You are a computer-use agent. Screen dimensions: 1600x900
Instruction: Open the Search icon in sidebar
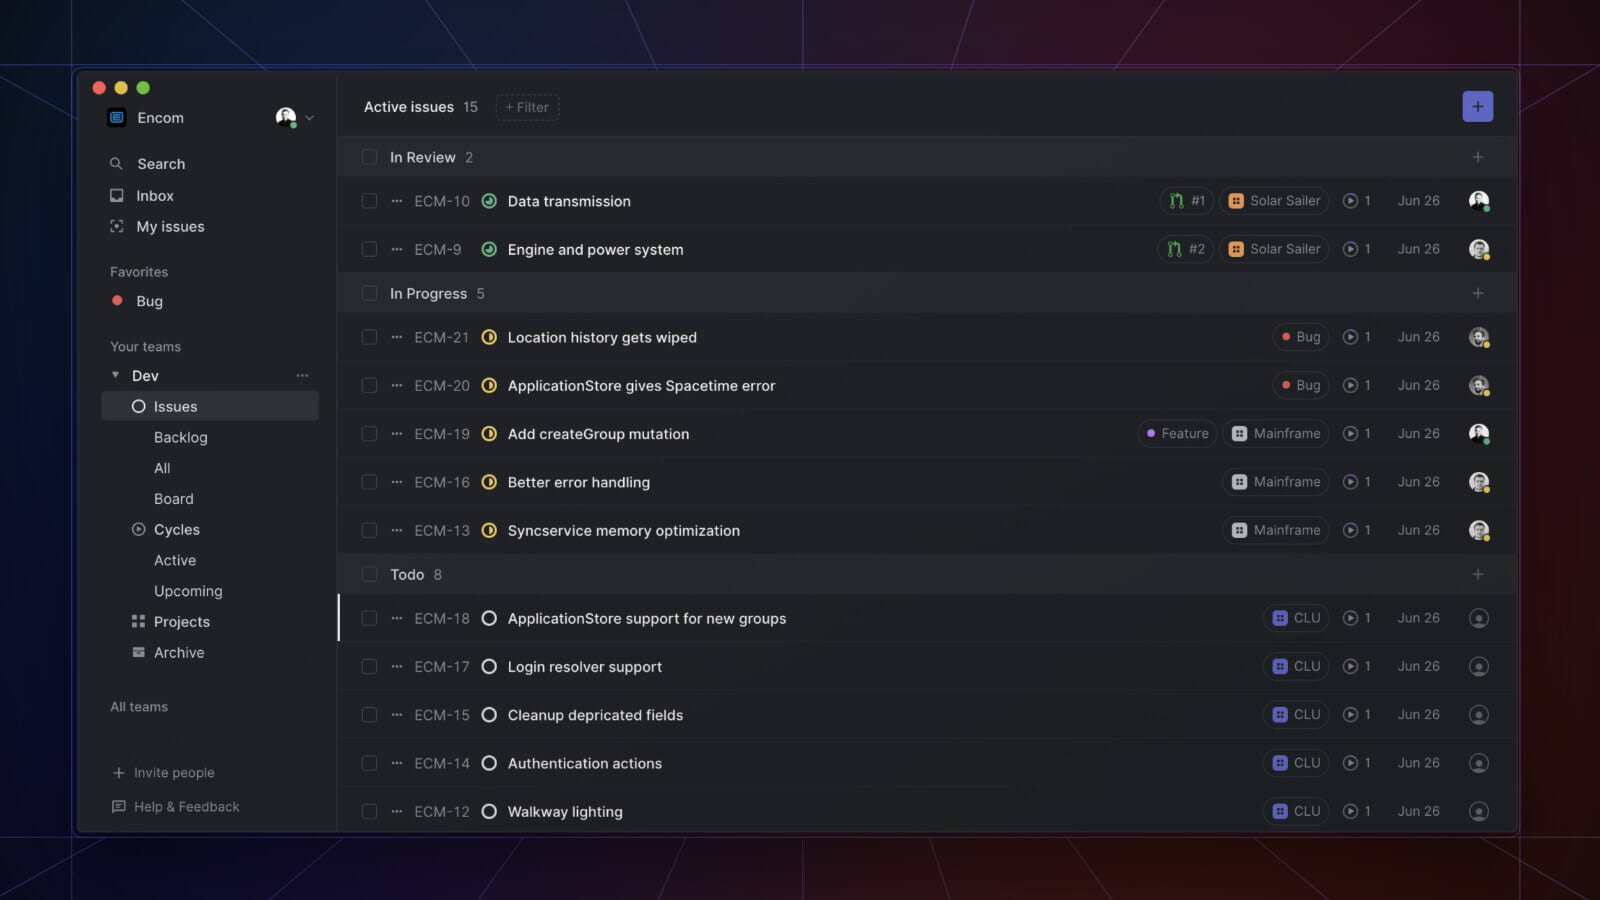(x=116, y=164)
